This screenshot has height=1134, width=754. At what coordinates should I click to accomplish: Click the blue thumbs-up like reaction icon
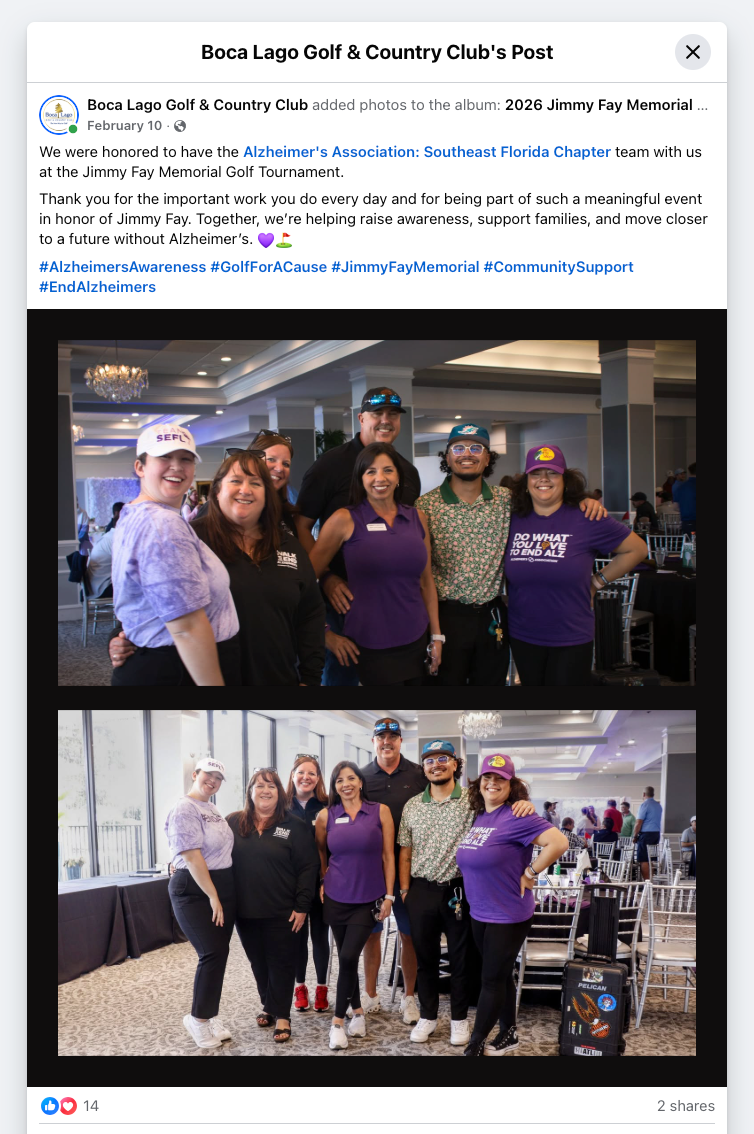click(50, 1106)
